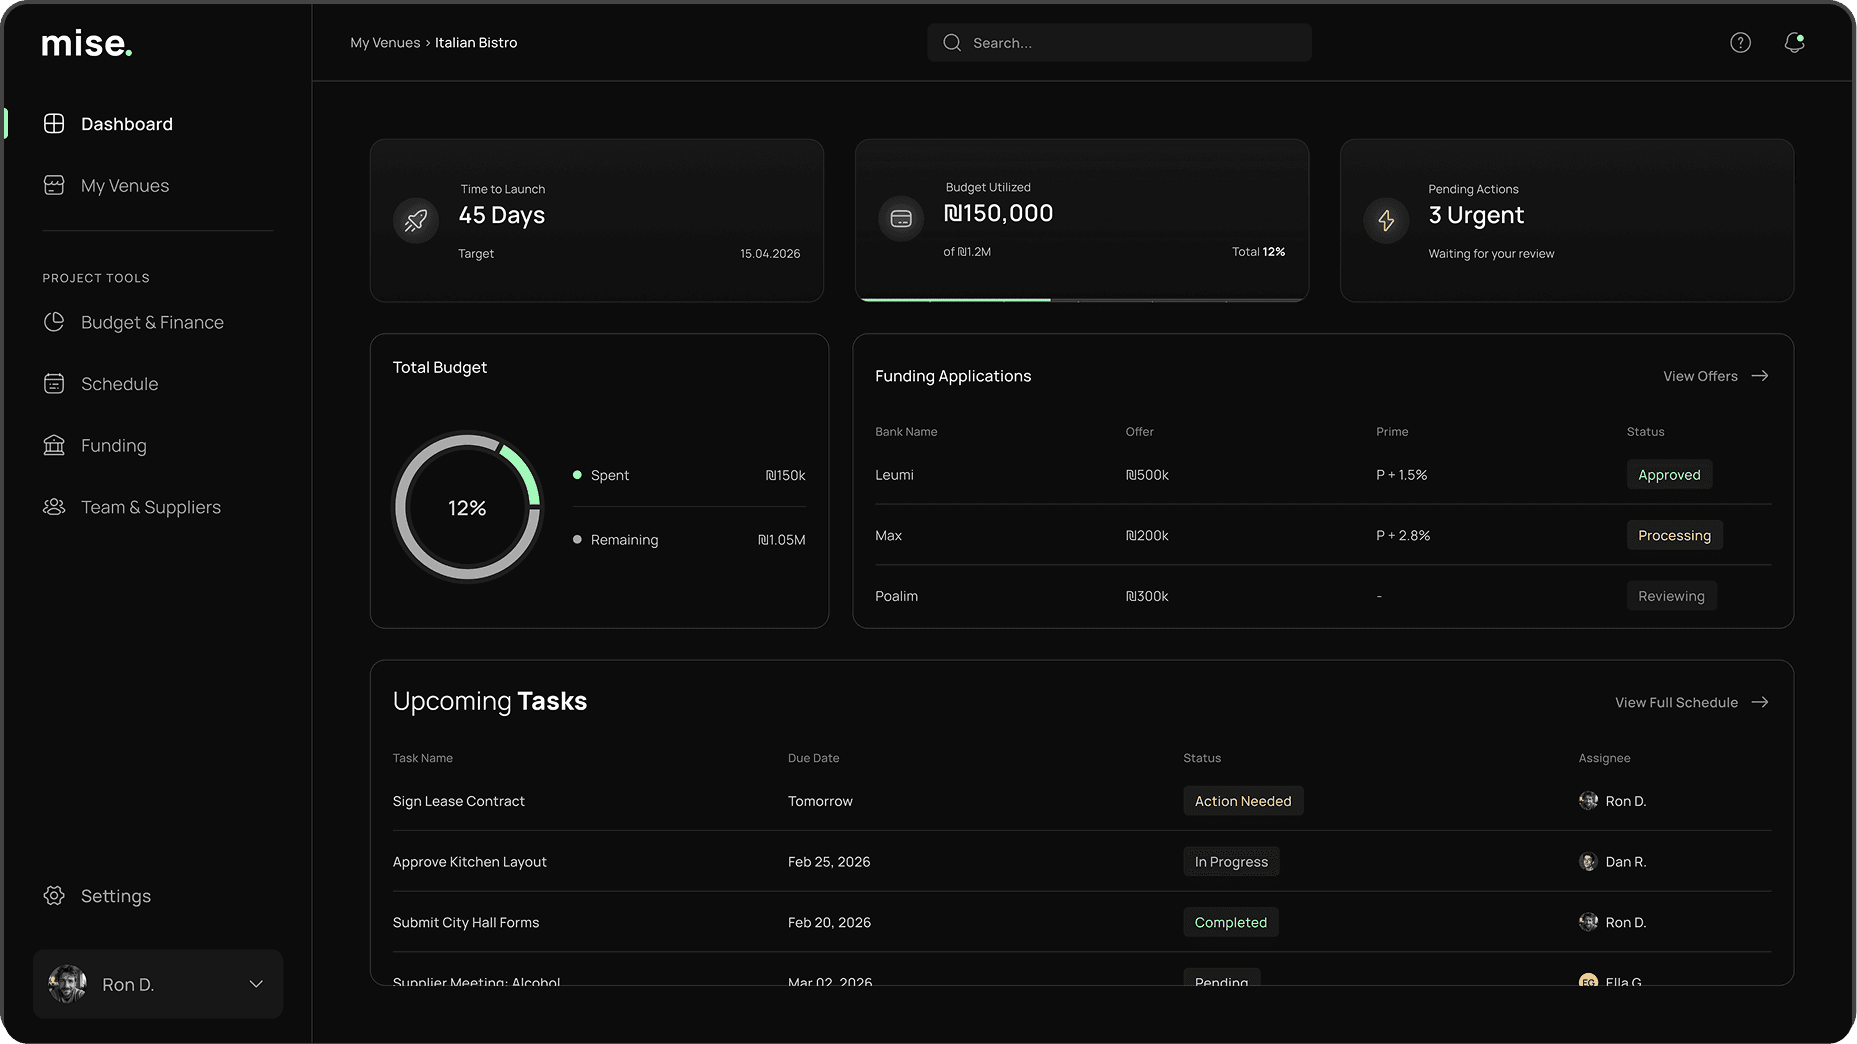Click the Prime column header
Screen dimensions: 1857x1044
pos(1392,432)
